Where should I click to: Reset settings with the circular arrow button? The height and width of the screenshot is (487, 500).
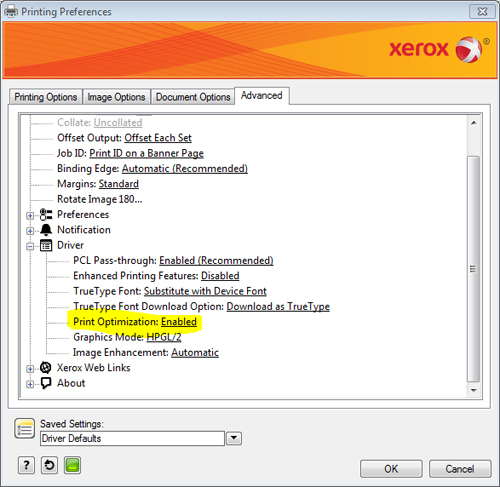pos(49,465)
